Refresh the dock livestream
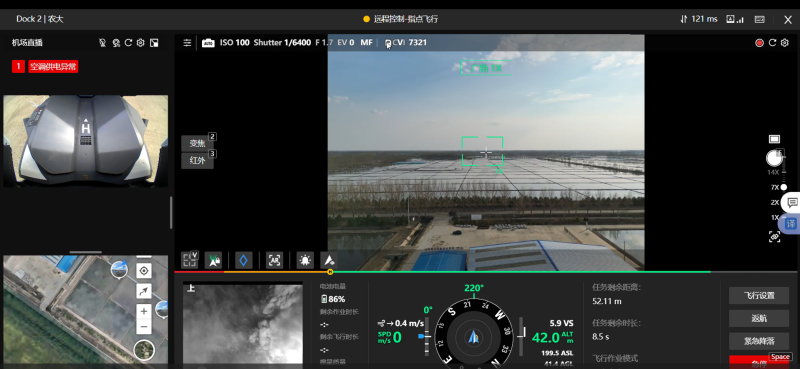This screenshot has height=369, width=800. (129, 43)
